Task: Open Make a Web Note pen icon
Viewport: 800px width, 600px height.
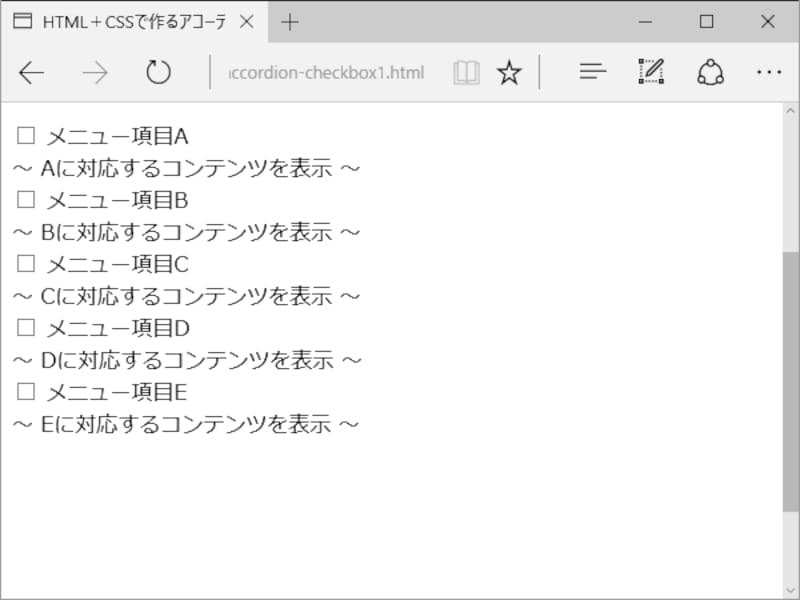Action: [651, 72]
